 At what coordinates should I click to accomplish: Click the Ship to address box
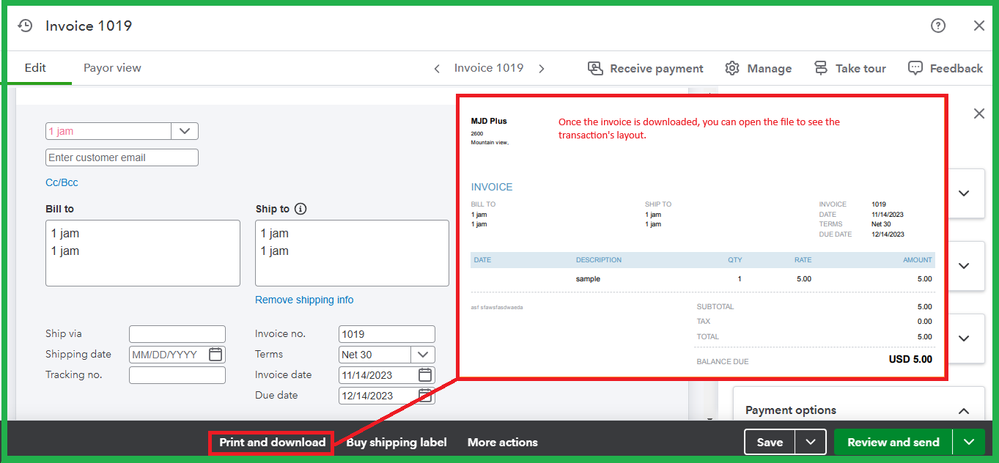point(352,253)
